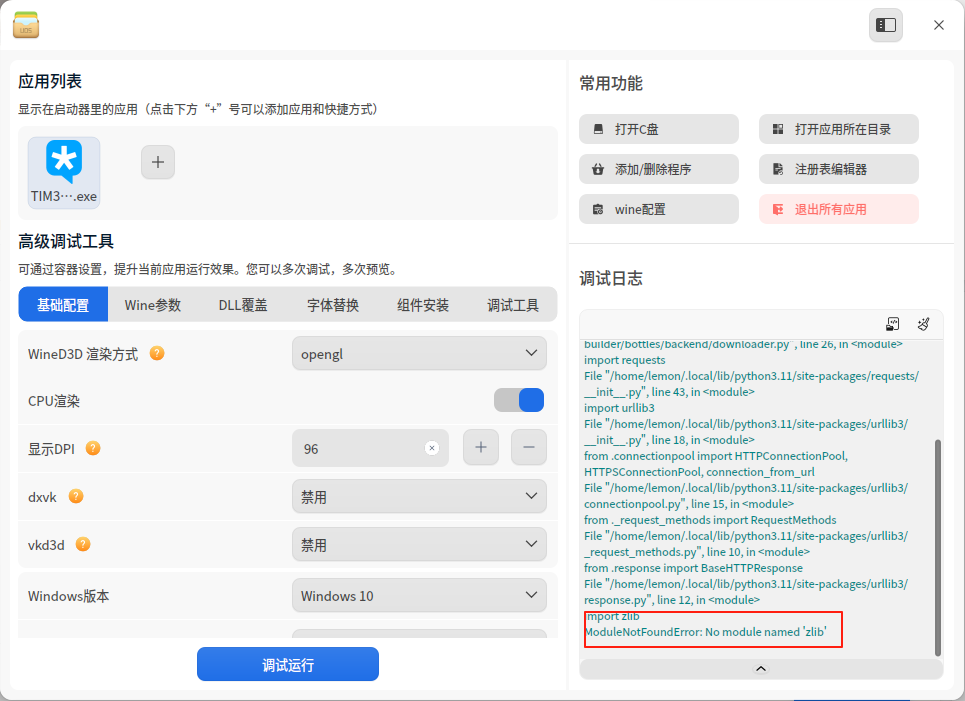Switch to the 组件安装 tab
This screenshot has height=701, width=965.
pyautogui.click(x=423, y=304)
